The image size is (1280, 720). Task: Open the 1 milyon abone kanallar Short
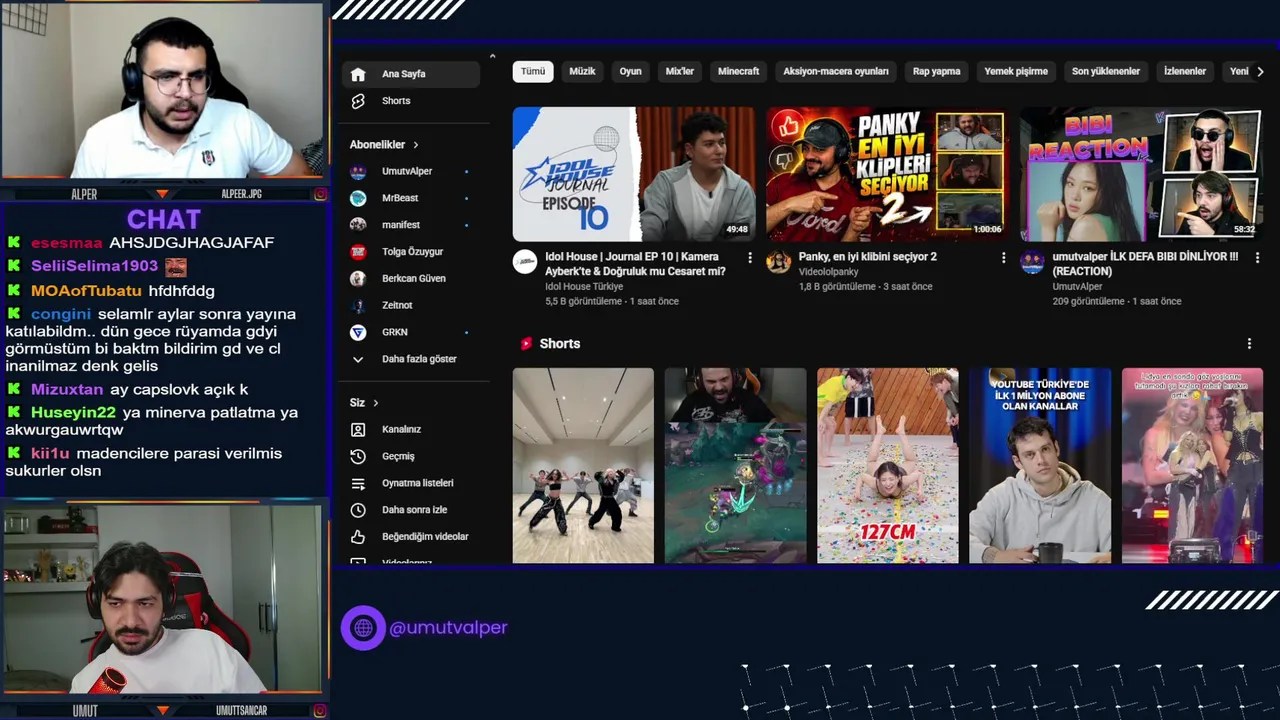(x=1039, y=466)
